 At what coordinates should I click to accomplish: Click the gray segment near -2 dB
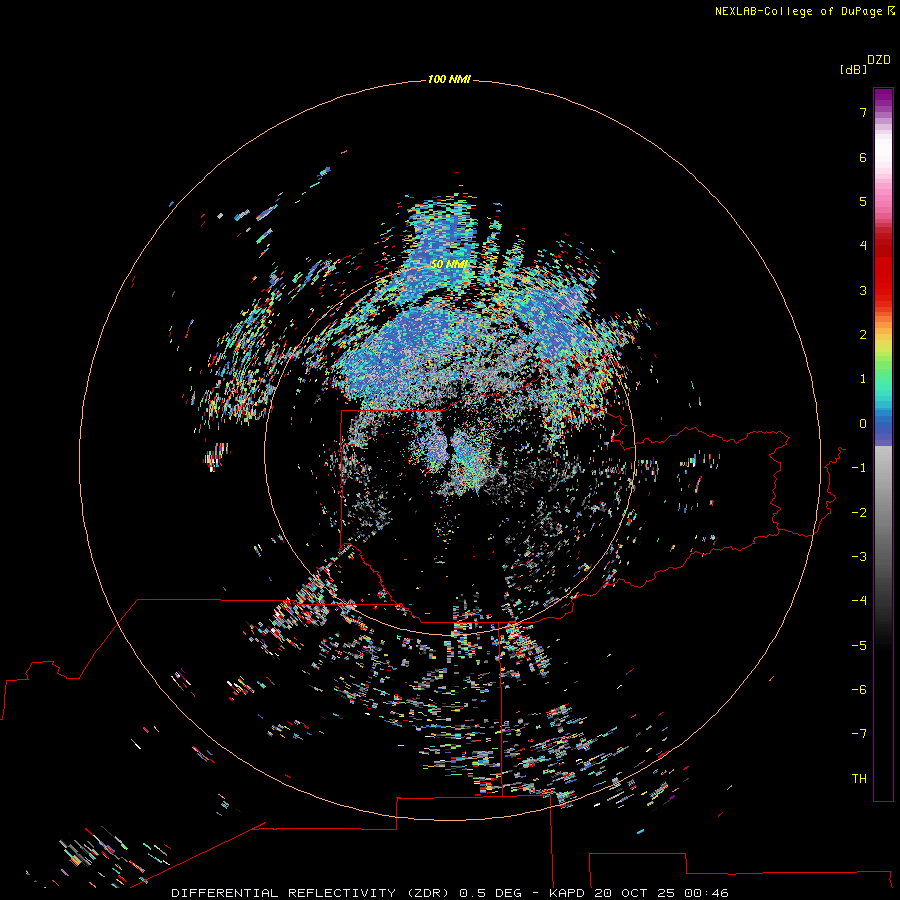(x=883, y=511)
